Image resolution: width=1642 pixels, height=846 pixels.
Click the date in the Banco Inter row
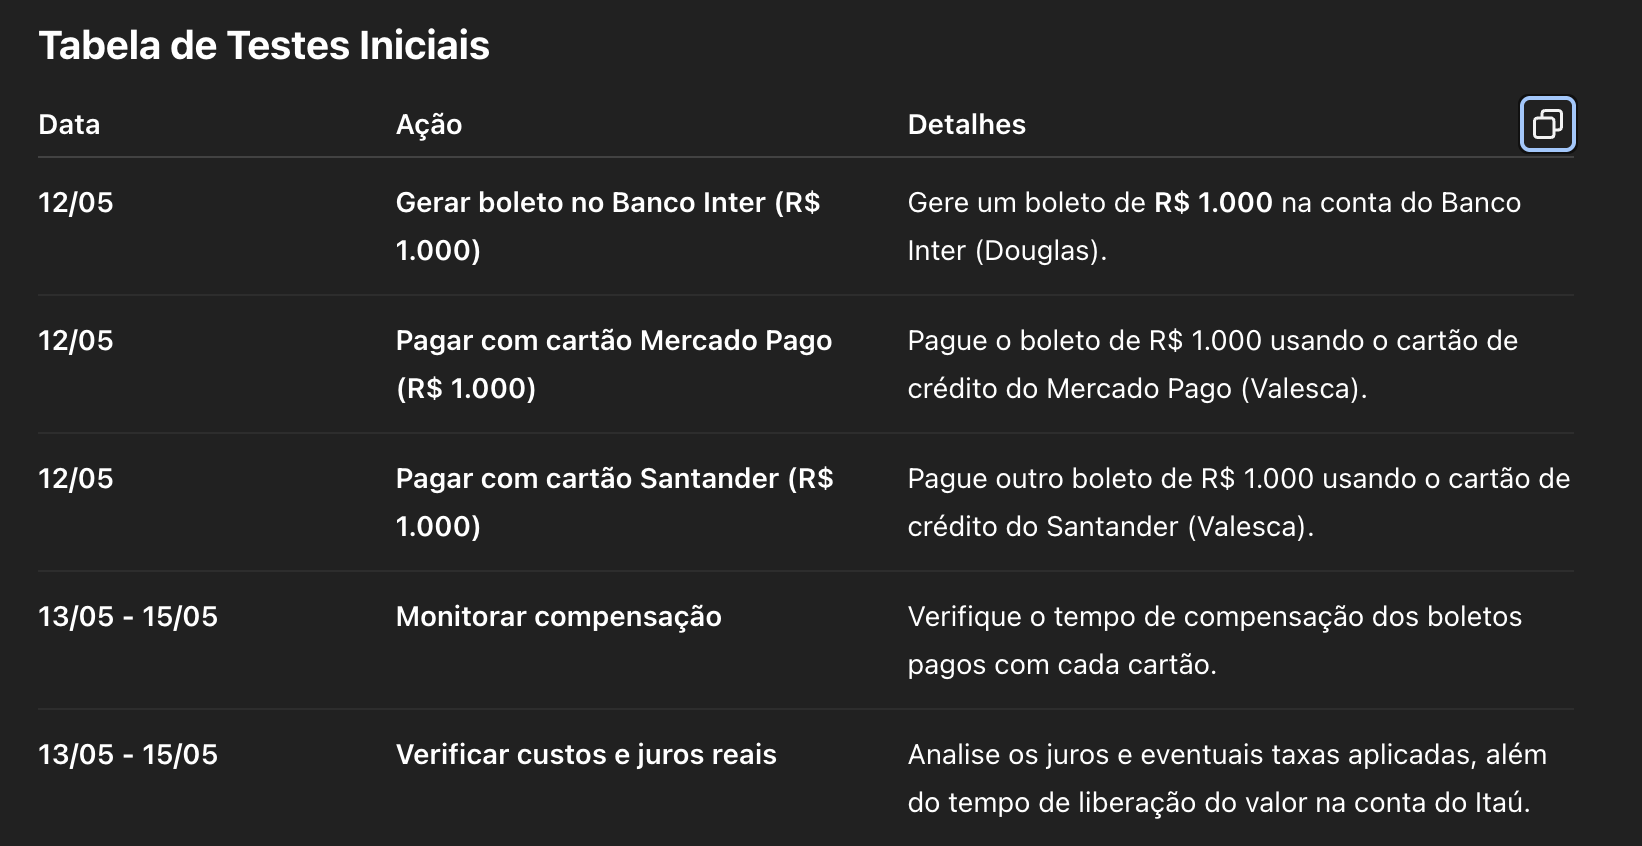point(76,202)
